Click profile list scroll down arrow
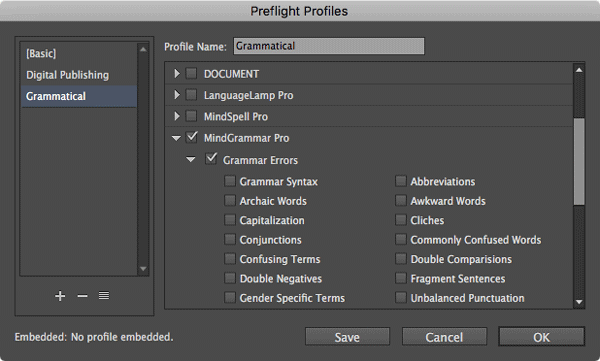600x361 pixels. click(143, 269)
